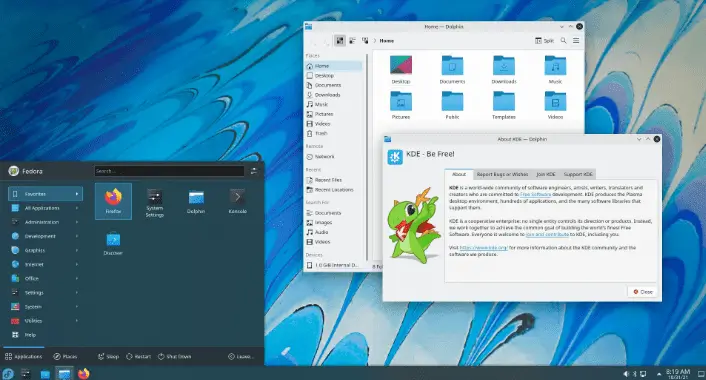Launch the Discover software center

coord(113,243)
